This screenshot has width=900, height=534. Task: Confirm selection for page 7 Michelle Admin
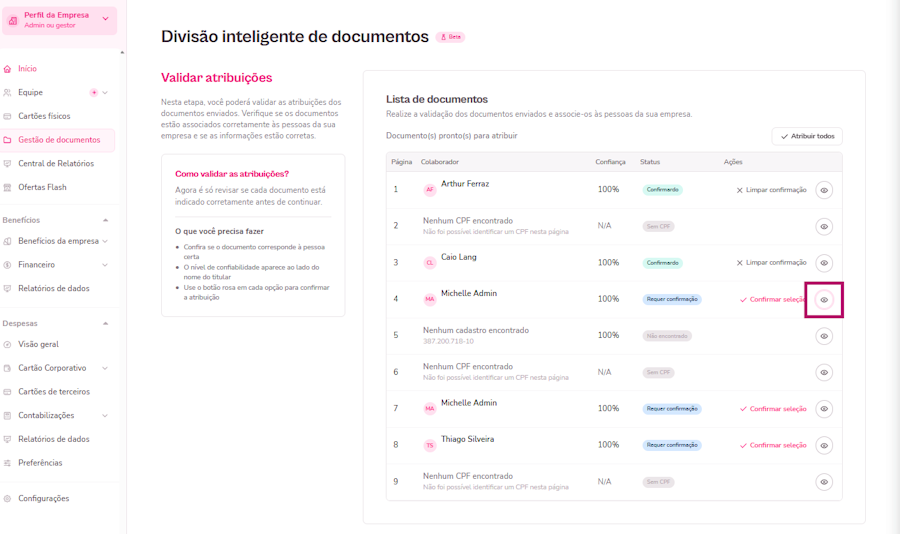773,409
